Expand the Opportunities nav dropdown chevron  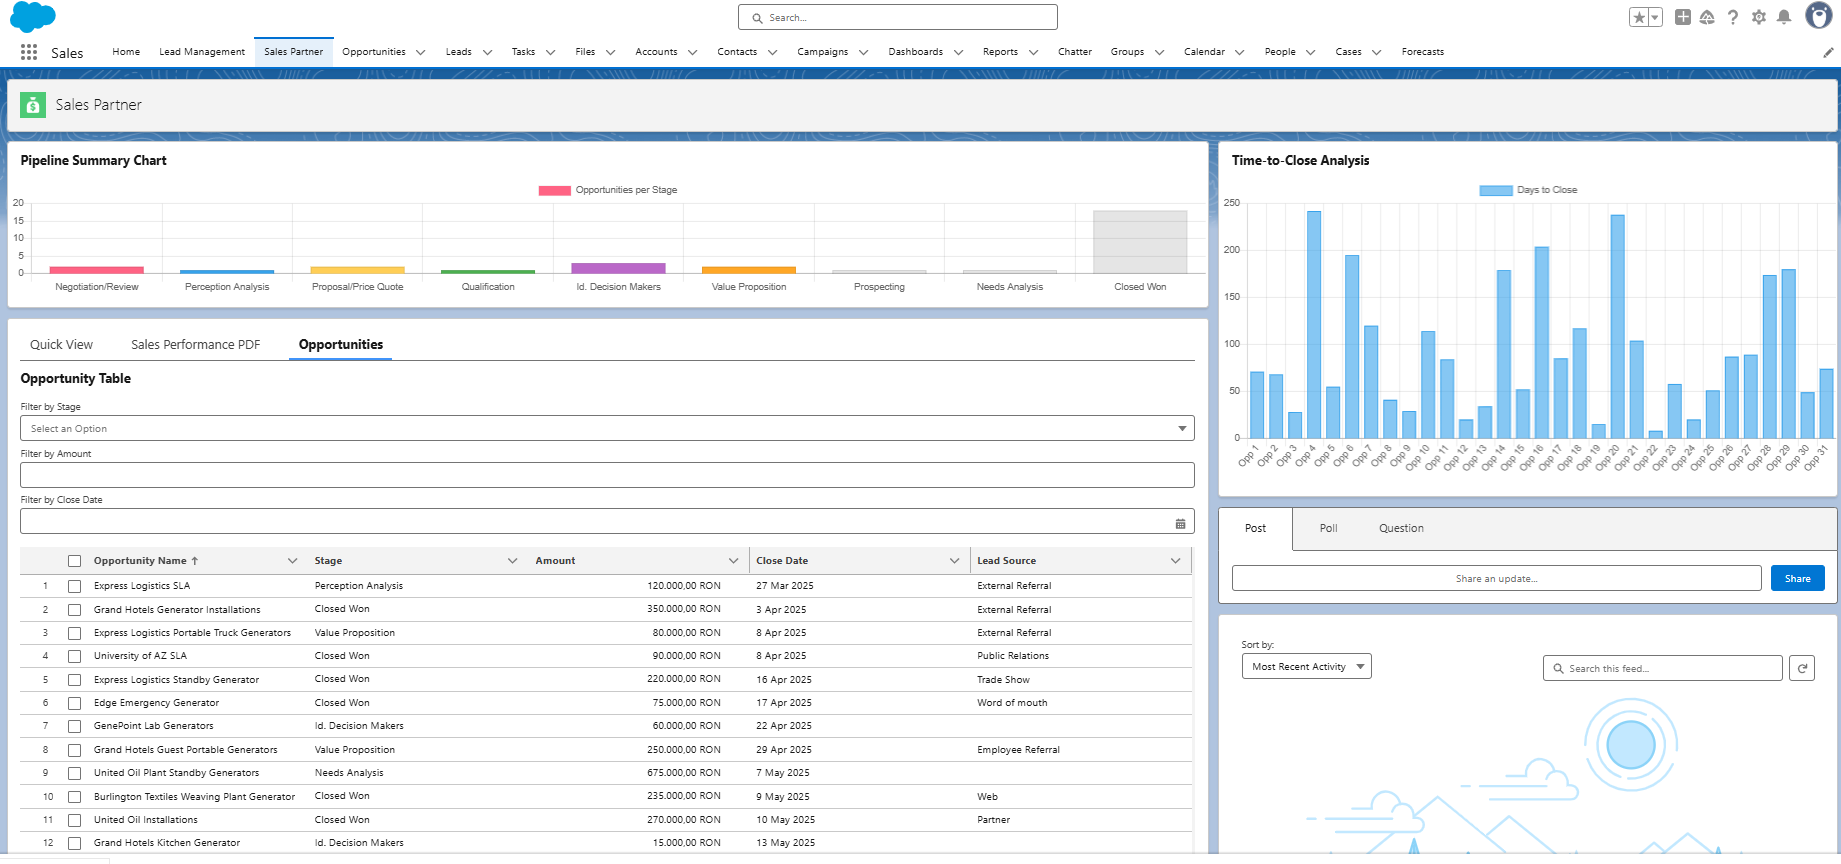coord(421,52)
